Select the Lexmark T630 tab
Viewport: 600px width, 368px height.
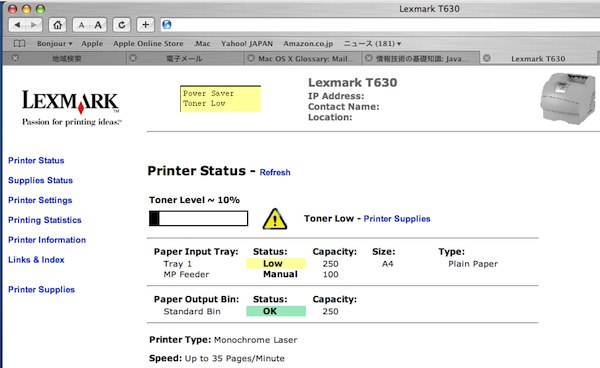point(538,59)
